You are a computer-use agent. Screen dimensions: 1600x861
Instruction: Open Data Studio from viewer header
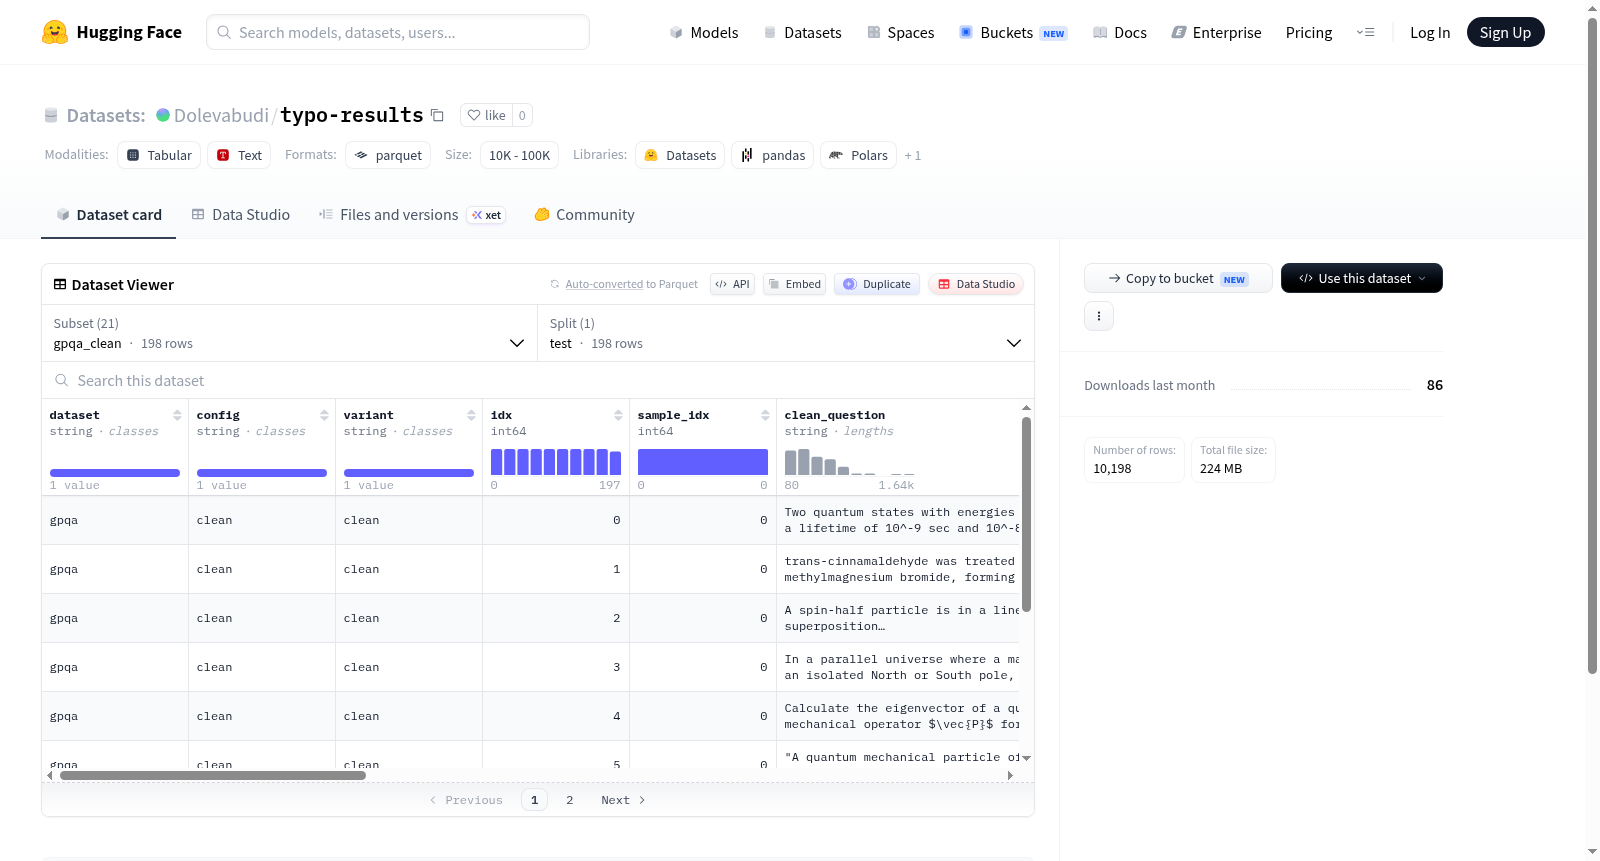pos(976,284)
